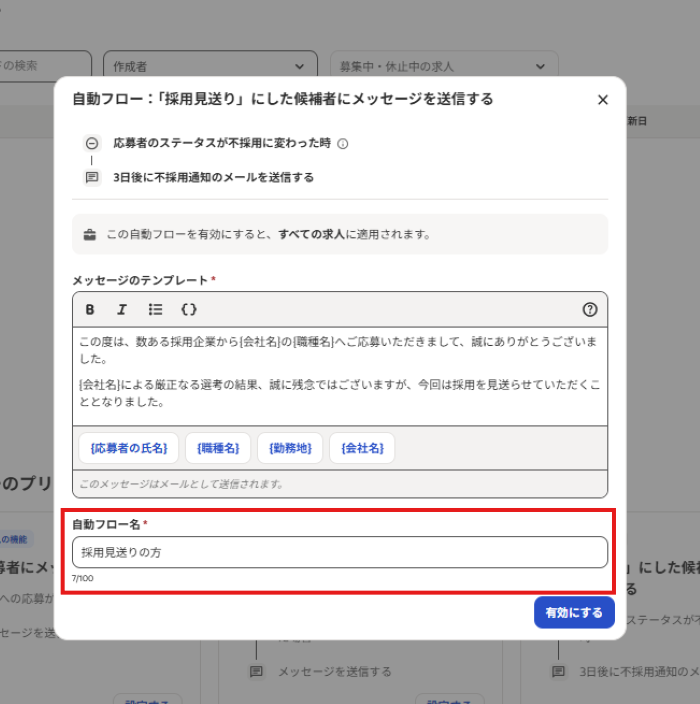Image resolution: width=700 pixels, height=704 pixels.
Task: Click the minus circle trigger step icon
Action: tap(92, 143)
